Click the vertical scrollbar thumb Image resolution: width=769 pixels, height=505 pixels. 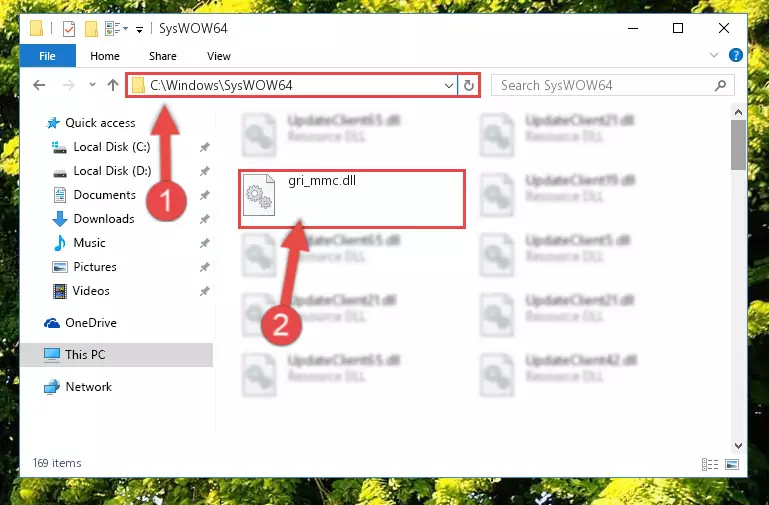(x=738, y=145)
